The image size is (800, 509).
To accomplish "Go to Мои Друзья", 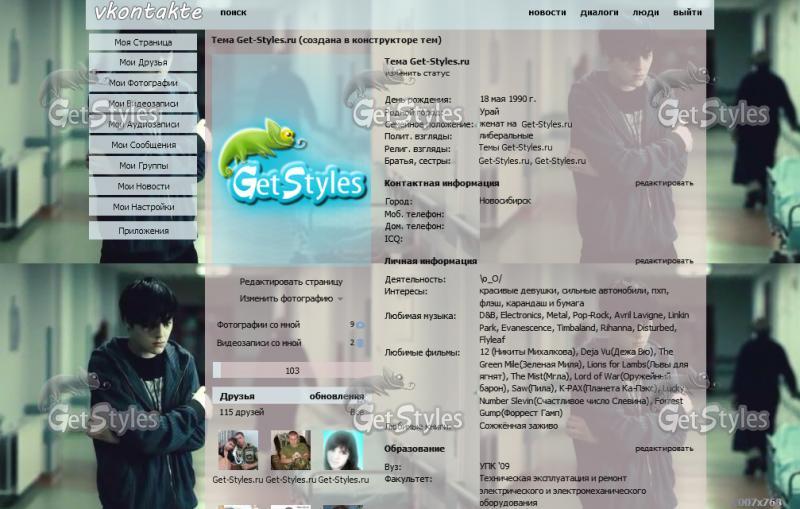I will pyautogui.click(x=143, y=63).
